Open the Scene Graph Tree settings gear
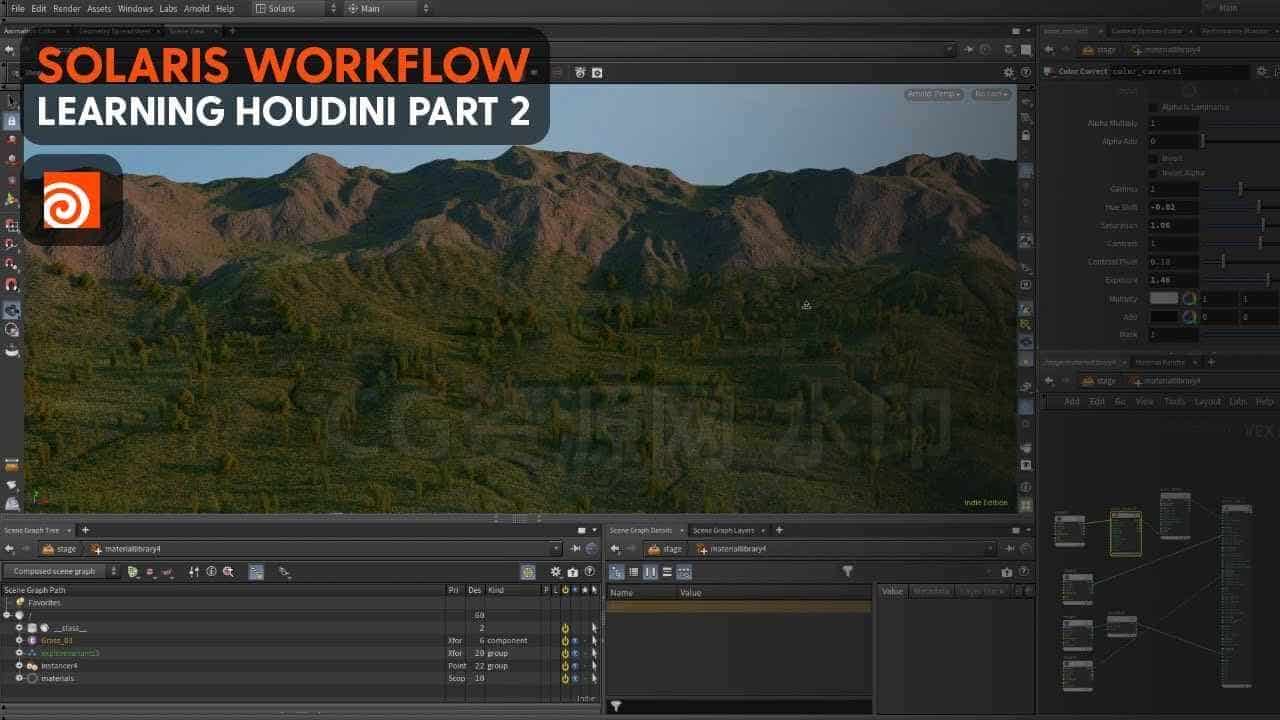The height and width of the screenshot is (720, 1280). [556, 572]
